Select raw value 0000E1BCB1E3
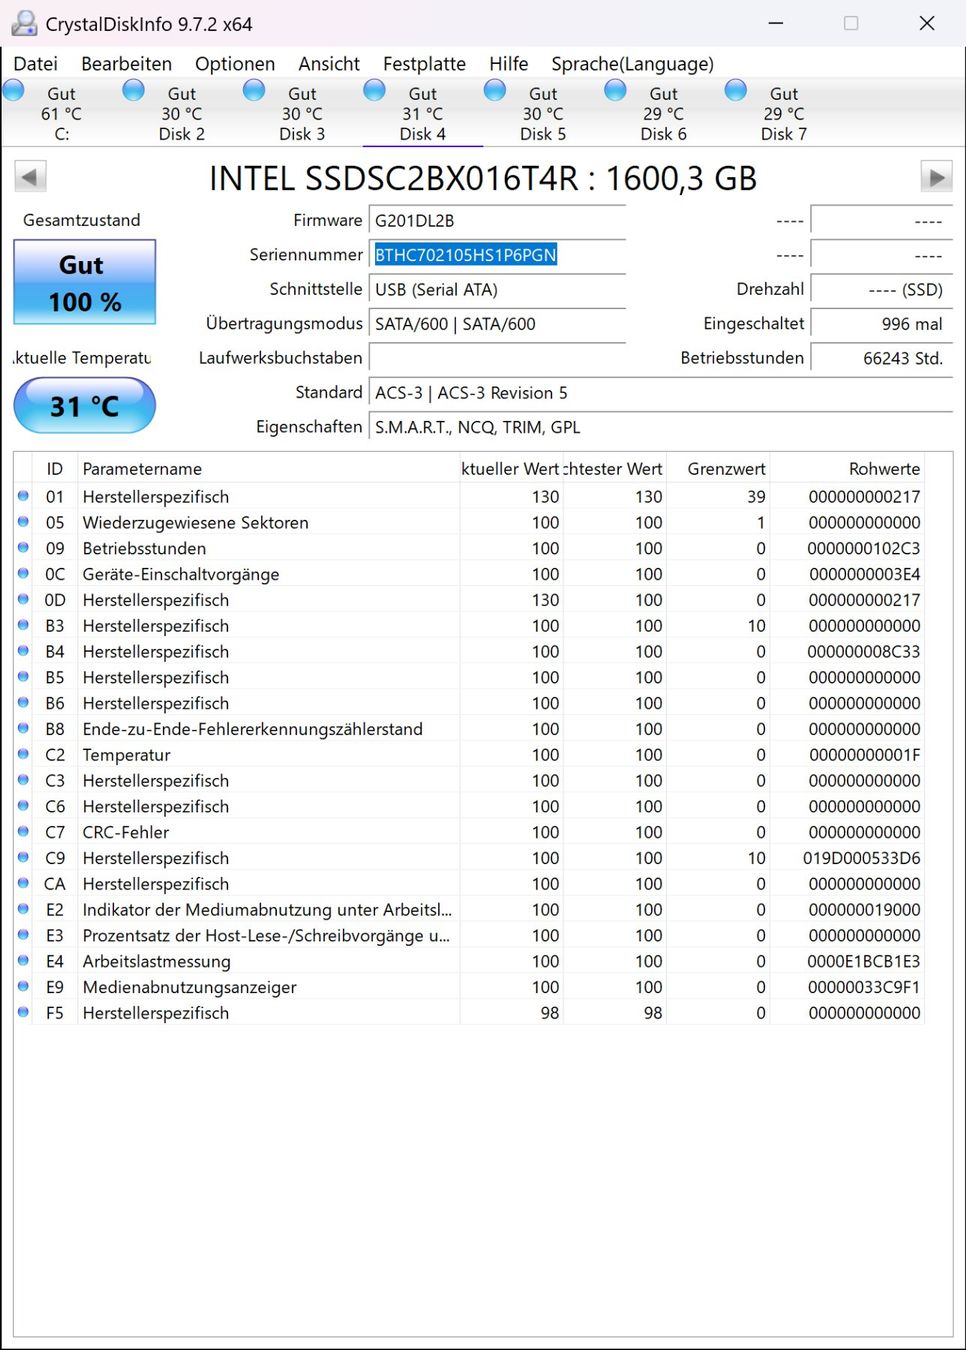 tap(863, 961)
